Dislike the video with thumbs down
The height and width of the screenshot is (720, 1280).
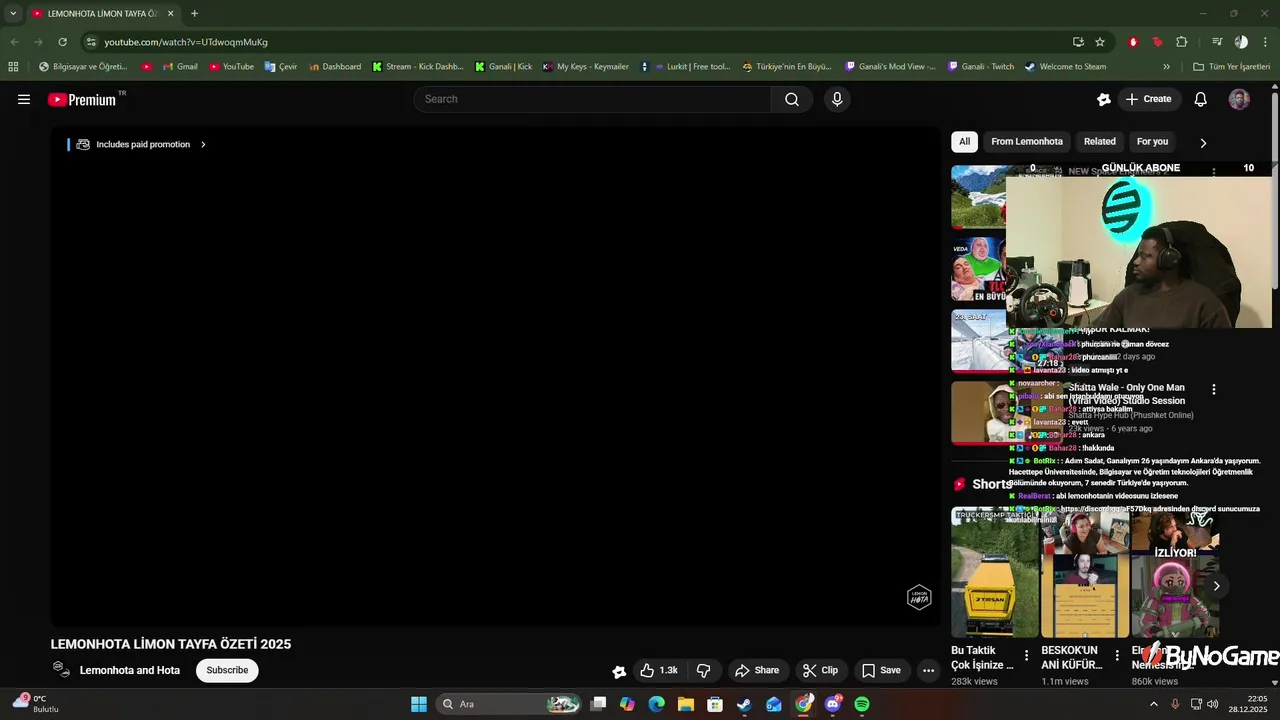(703, 670)
